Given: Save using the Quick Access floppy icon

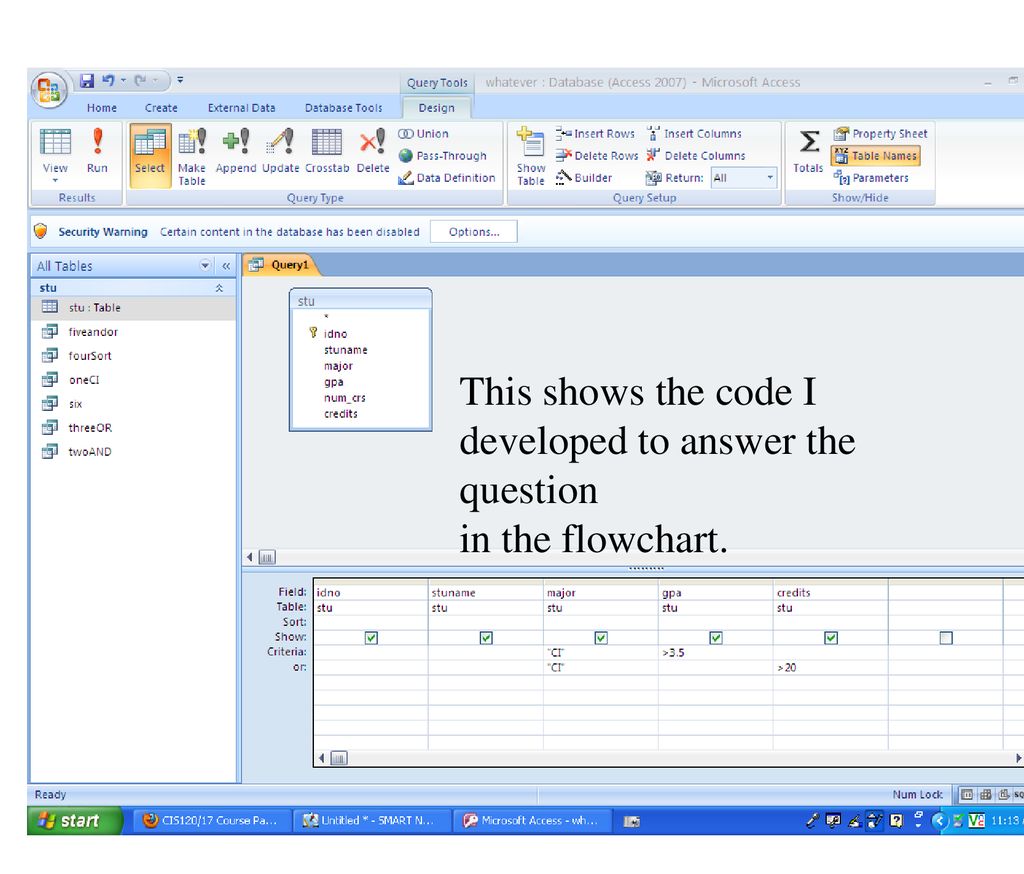Looking at the screenshot, I should [x=87, y=80].
